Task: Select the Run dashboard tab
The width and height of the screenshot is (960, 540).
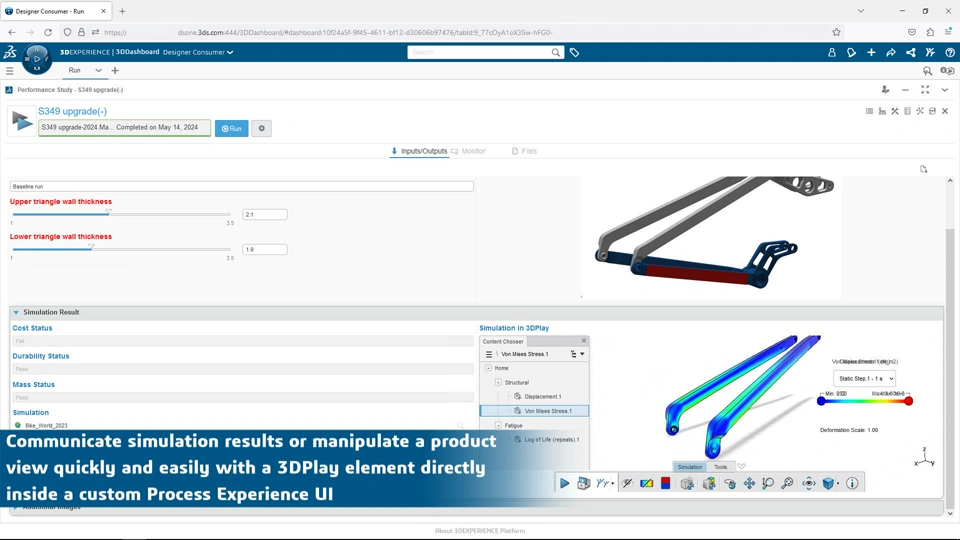Action: [x=74, y=70]
